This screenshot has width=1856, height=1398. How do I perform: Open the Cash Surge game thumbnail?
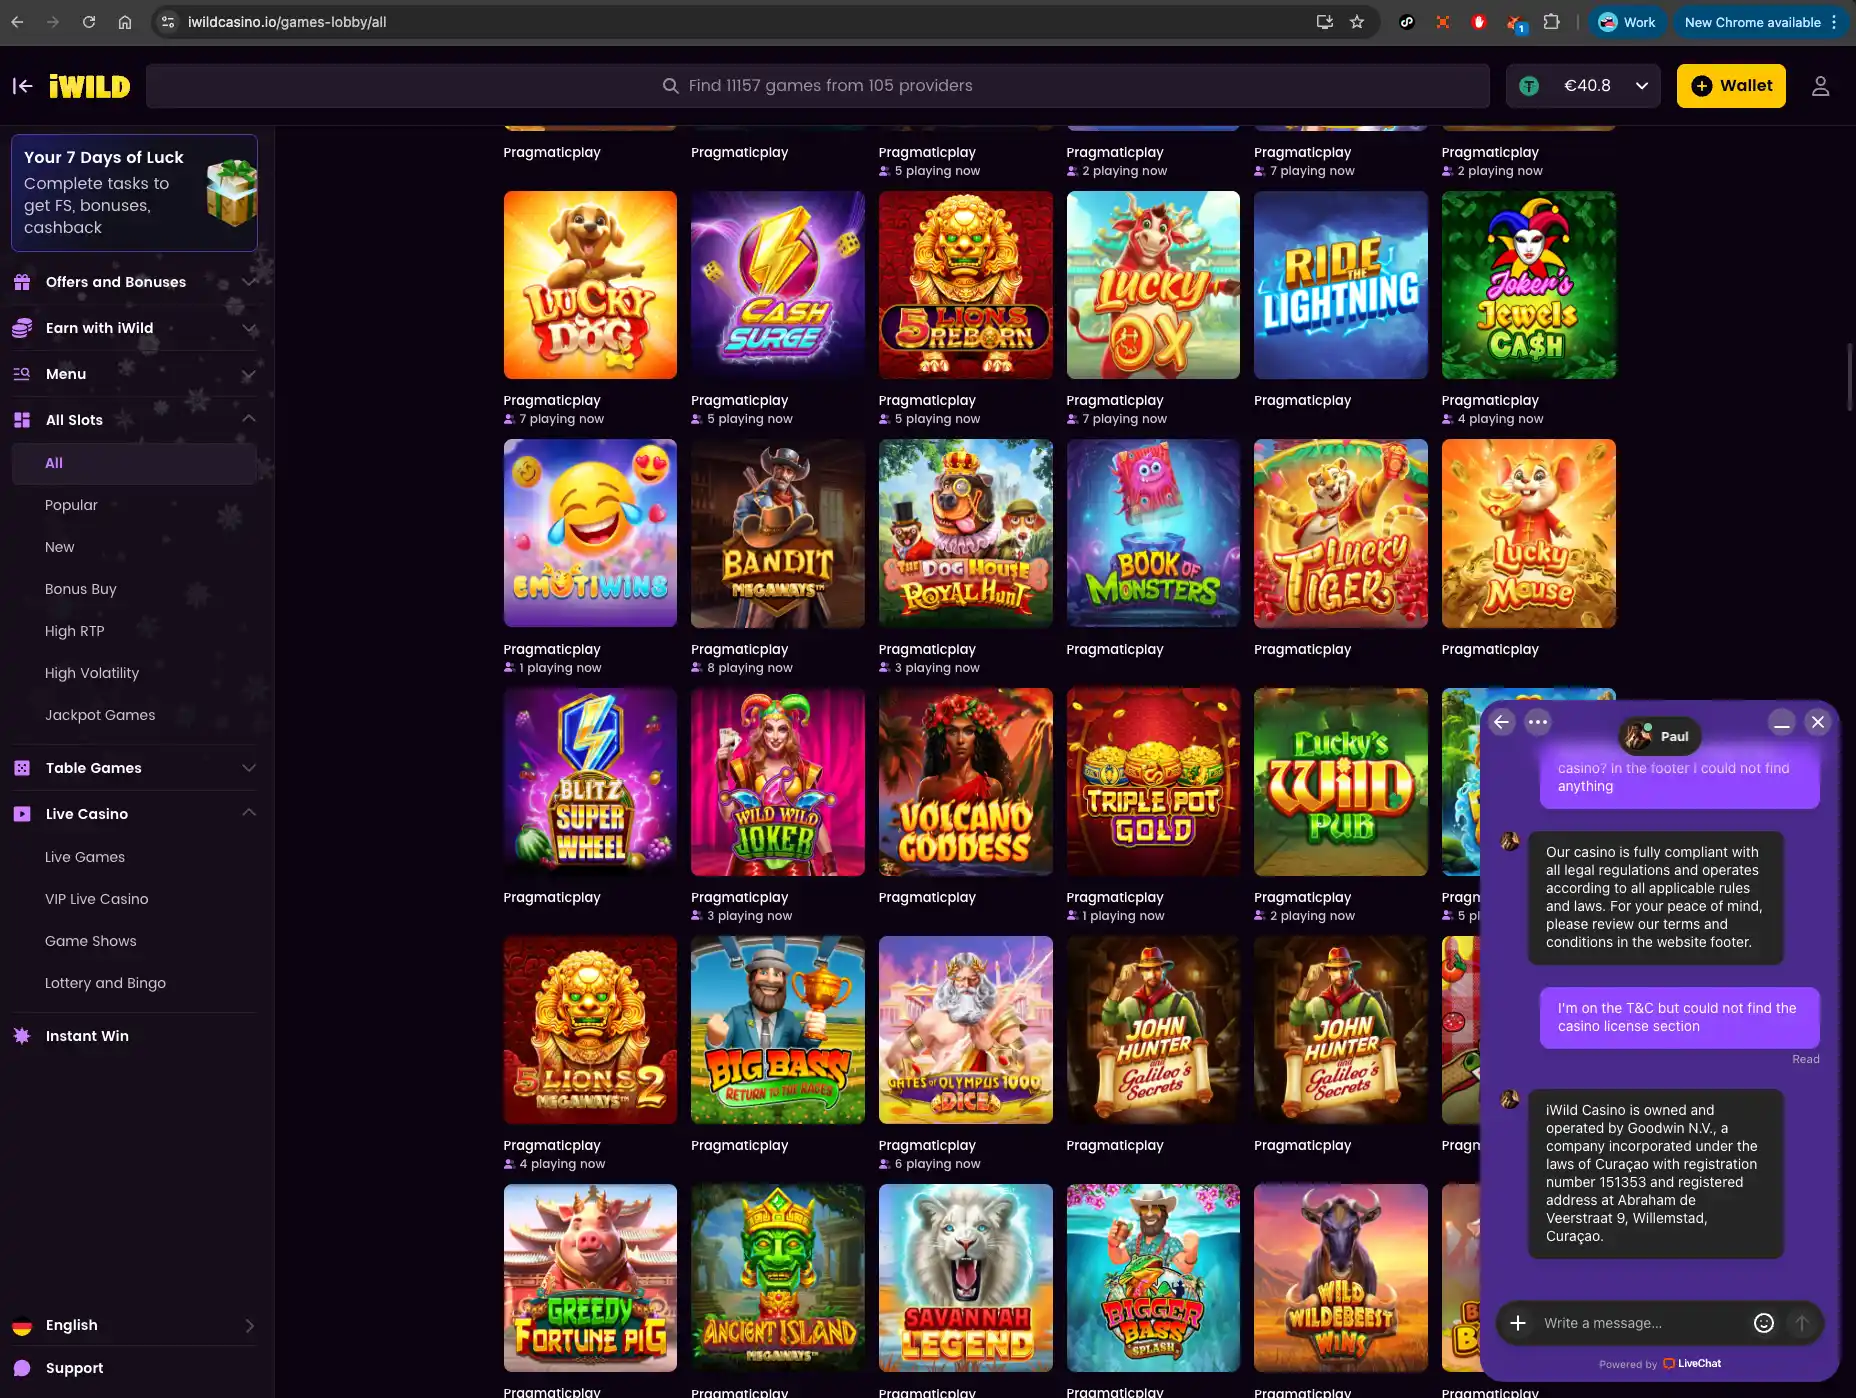point(778,285)
